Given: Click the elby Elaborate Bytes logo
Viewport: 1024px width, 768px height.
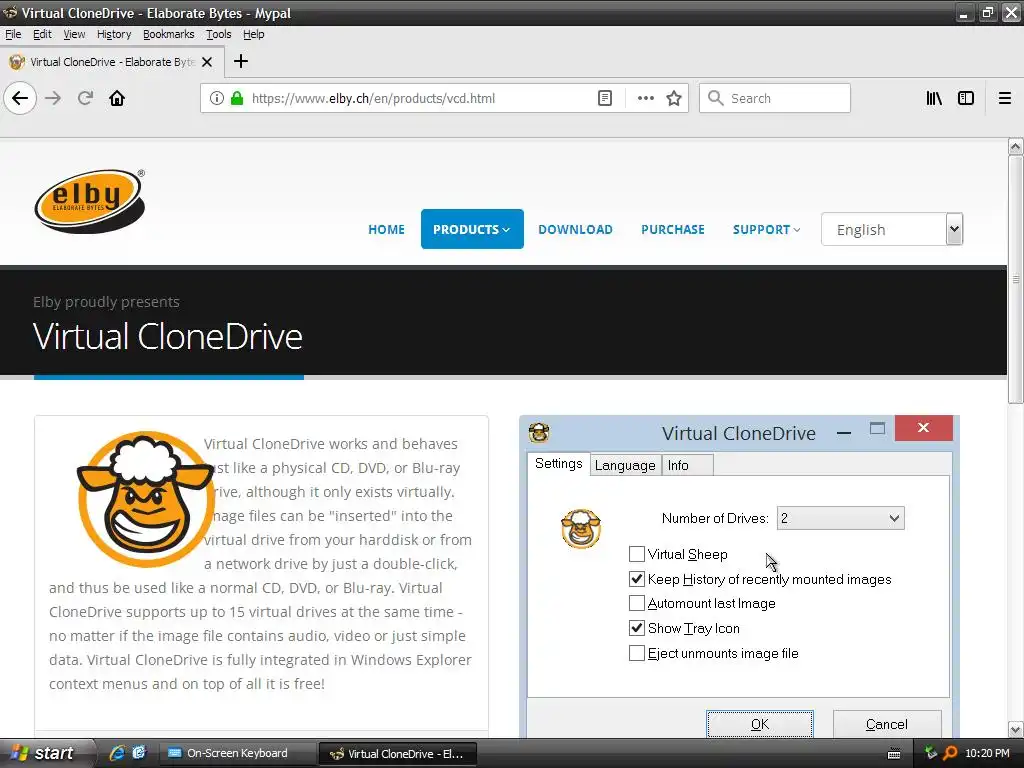Looking at the screenshot, I should [x=90, y=200].
